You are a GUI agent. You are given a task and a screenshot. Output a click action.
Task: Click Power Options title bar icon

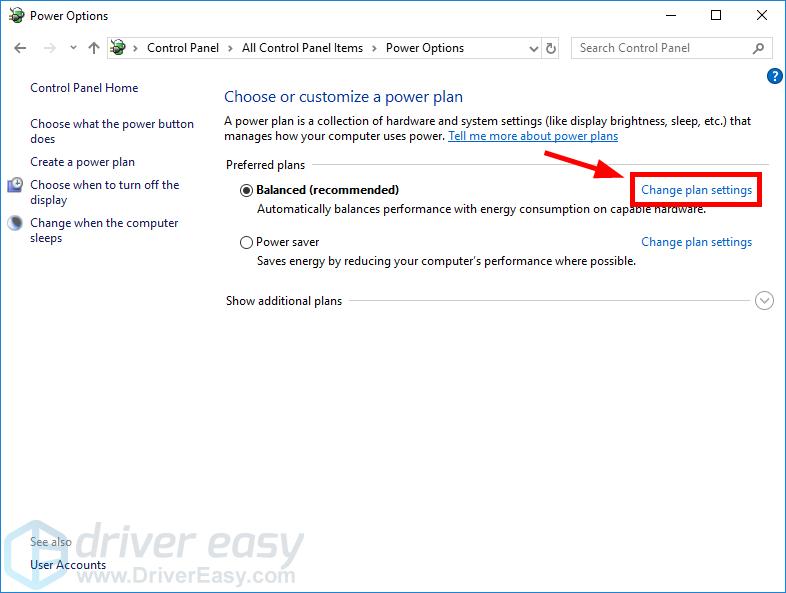click(x=17, y=15)
